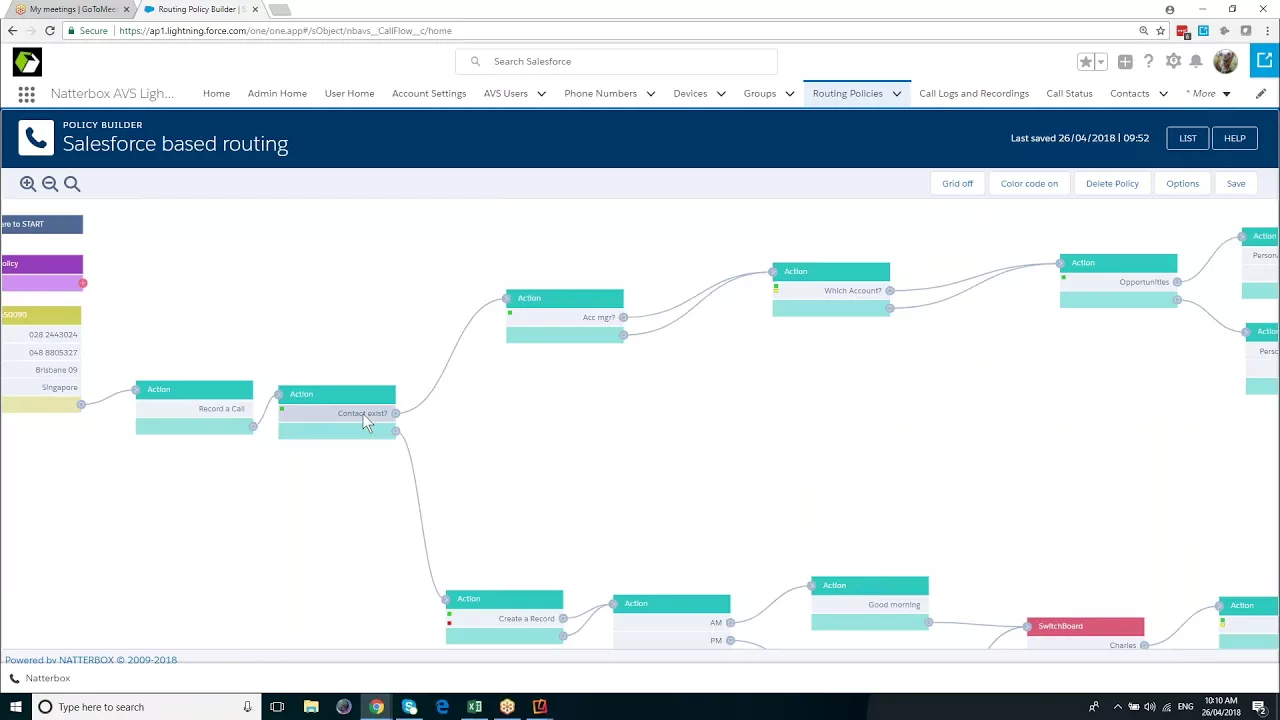Screen dimensions: 1280x720
Task: Click the HELP button
Action: click(x=1234, y=139)
